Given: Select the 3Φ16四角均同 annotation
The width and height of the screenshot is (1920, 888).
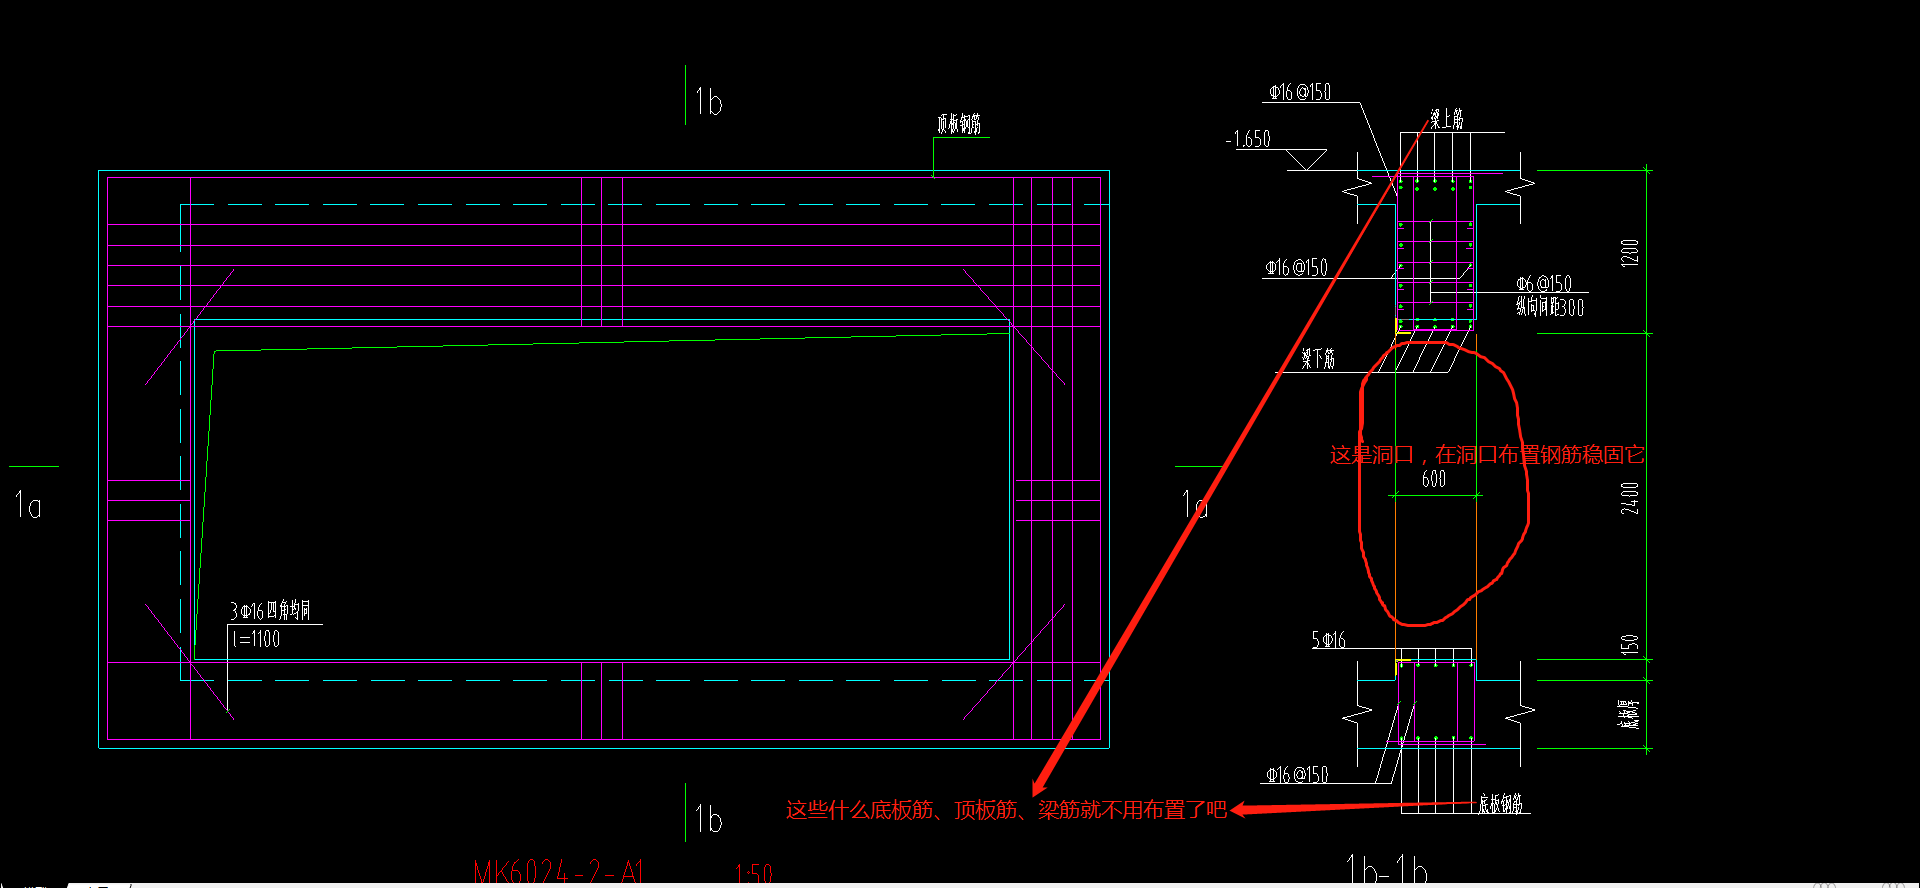Looking at the screenshot, I should click(x=270, y=611).
